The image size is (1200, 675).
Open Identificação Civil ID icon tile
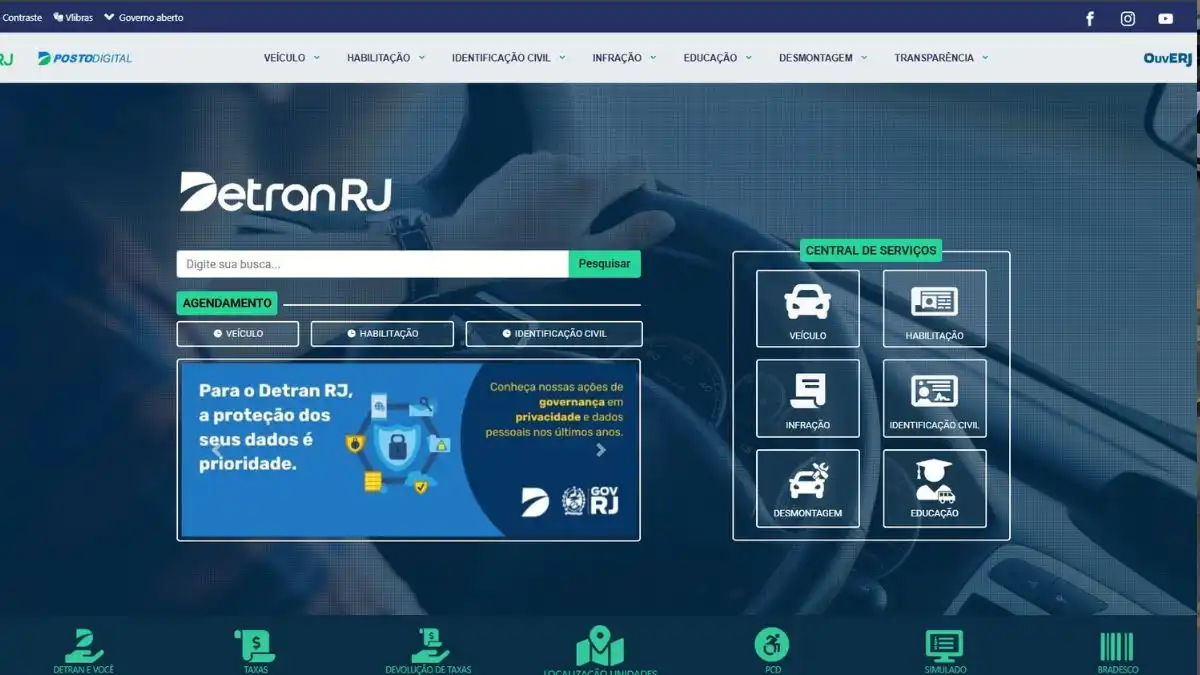[935, 398]
